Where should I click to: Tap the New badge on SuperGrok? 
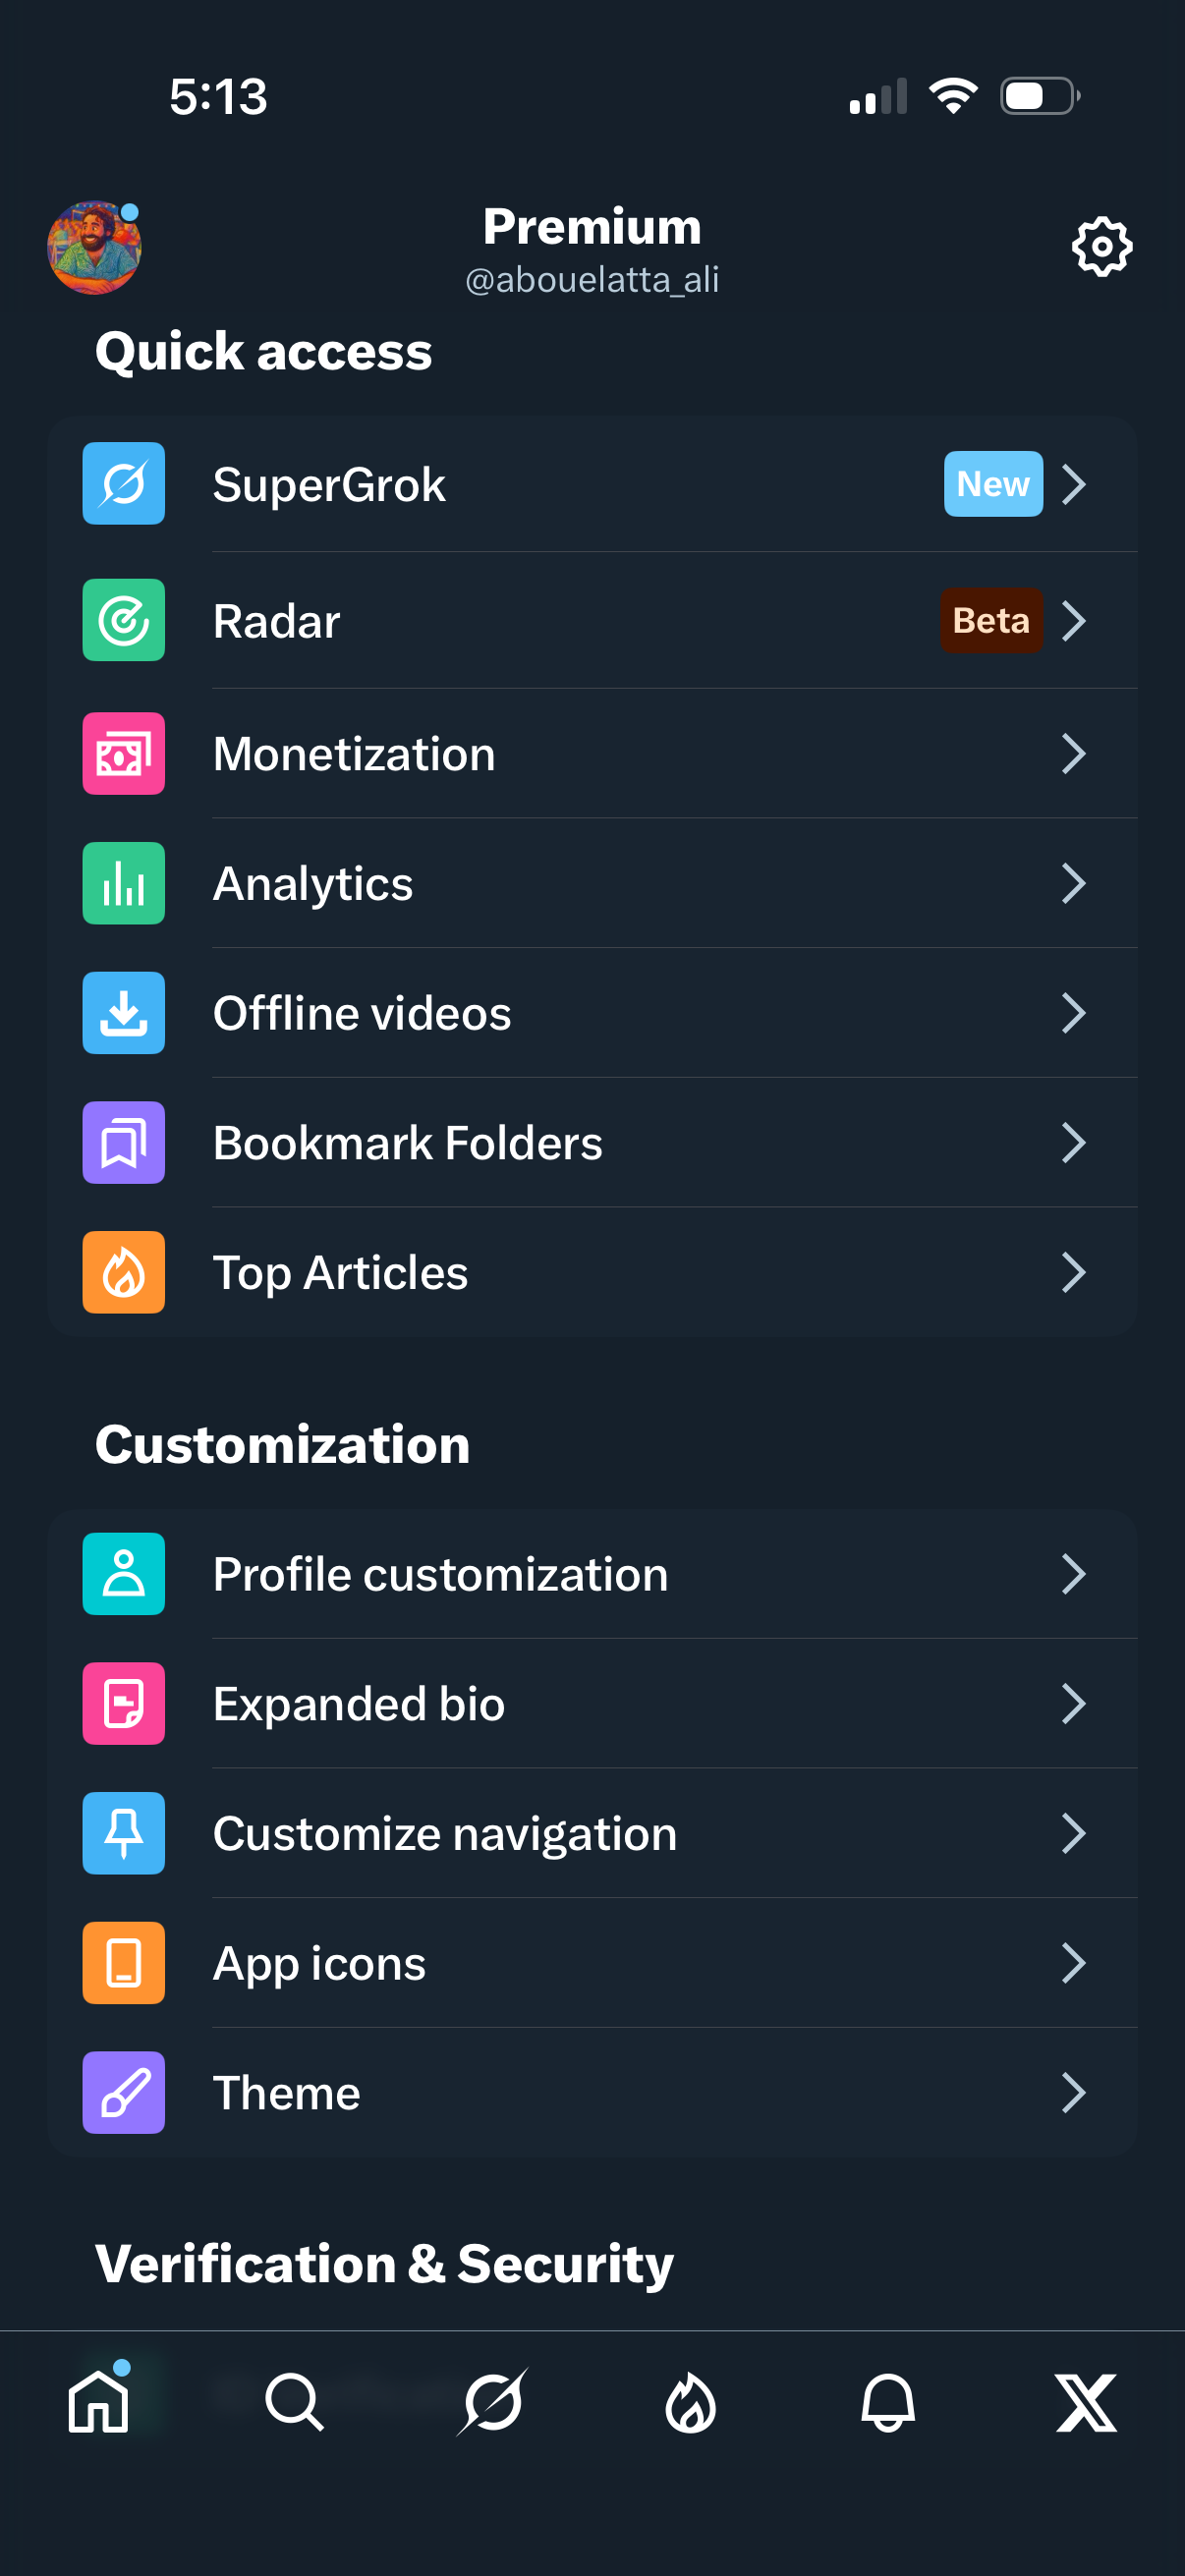993,484
